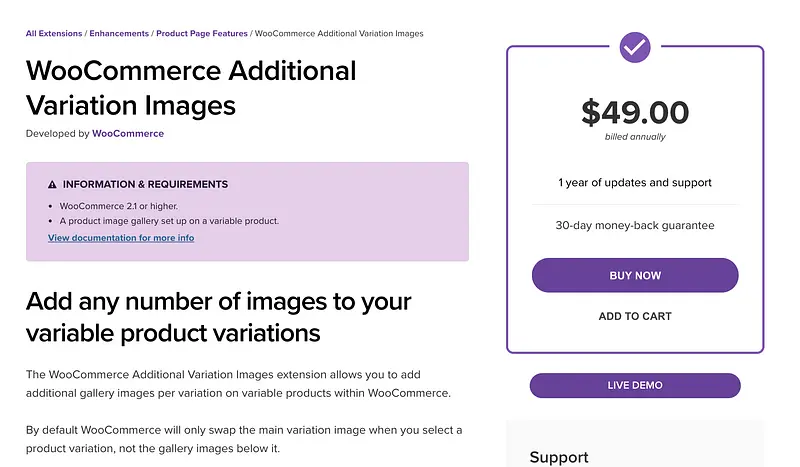Open the Product Page Features breadcrumb

coord(202,33)
